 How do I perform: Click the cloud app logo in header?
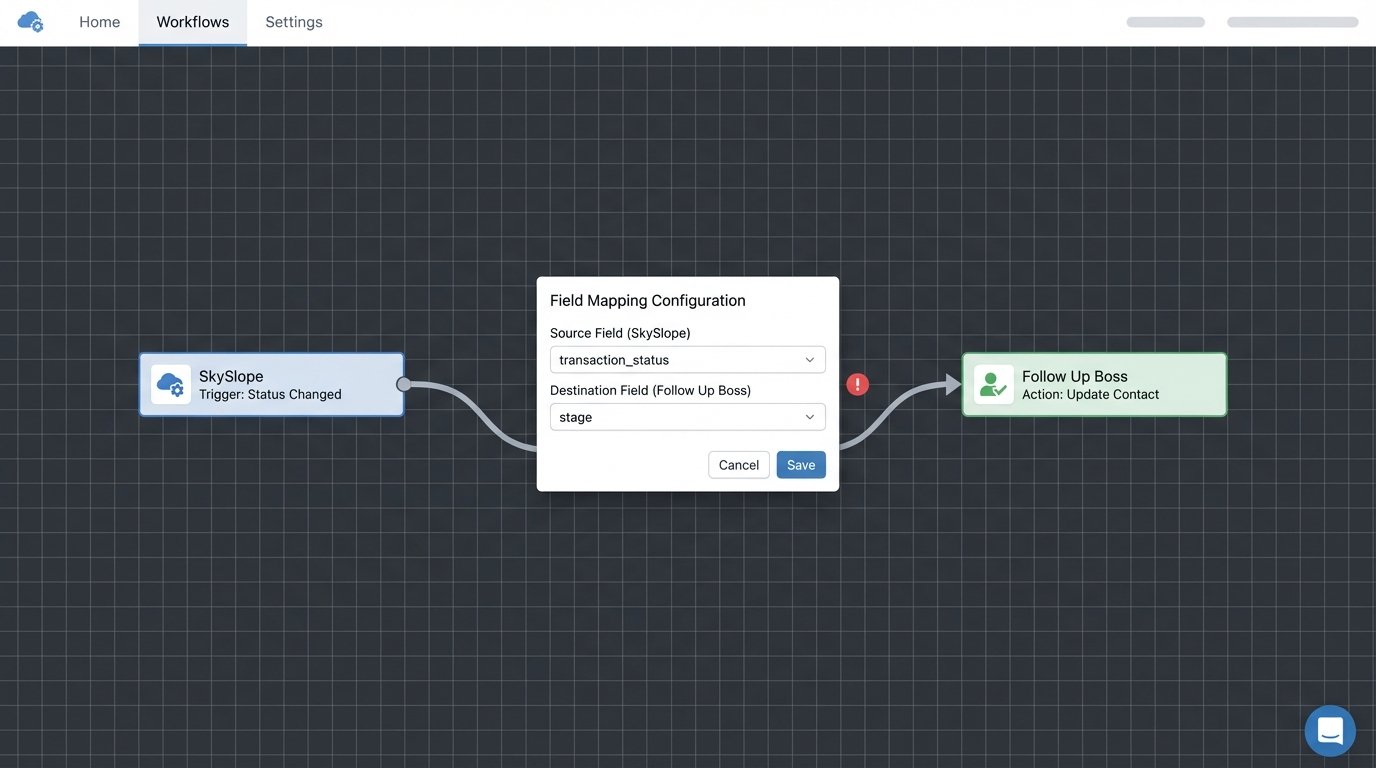[31, 21]
